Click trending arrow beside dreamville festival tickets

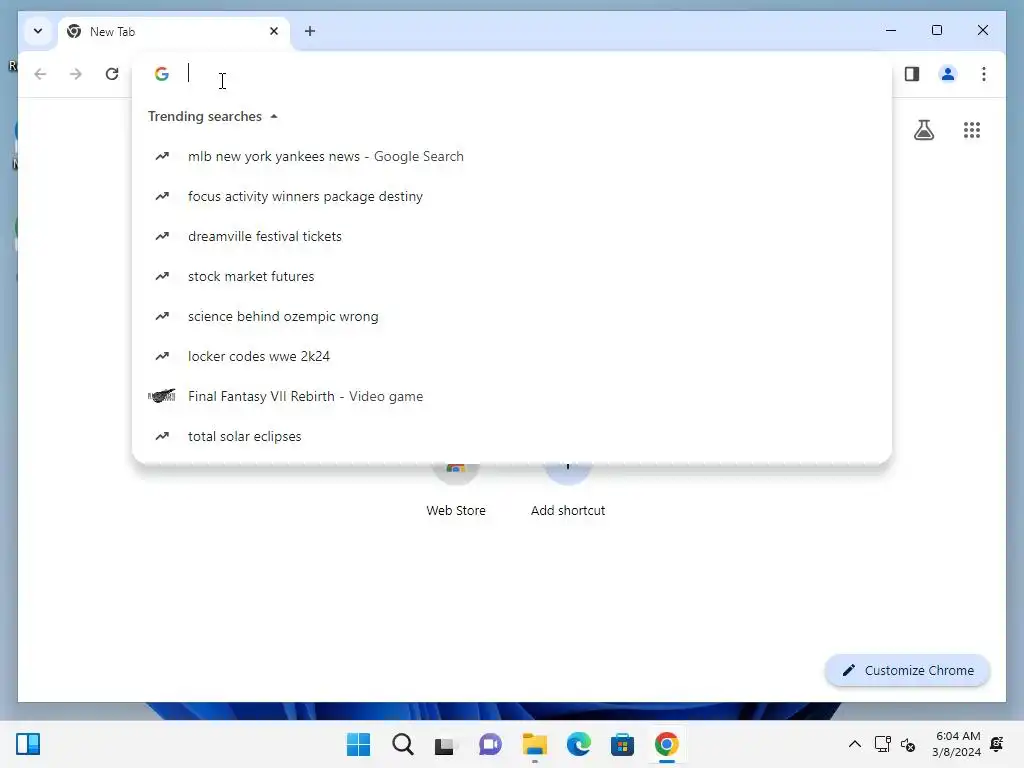162,236
